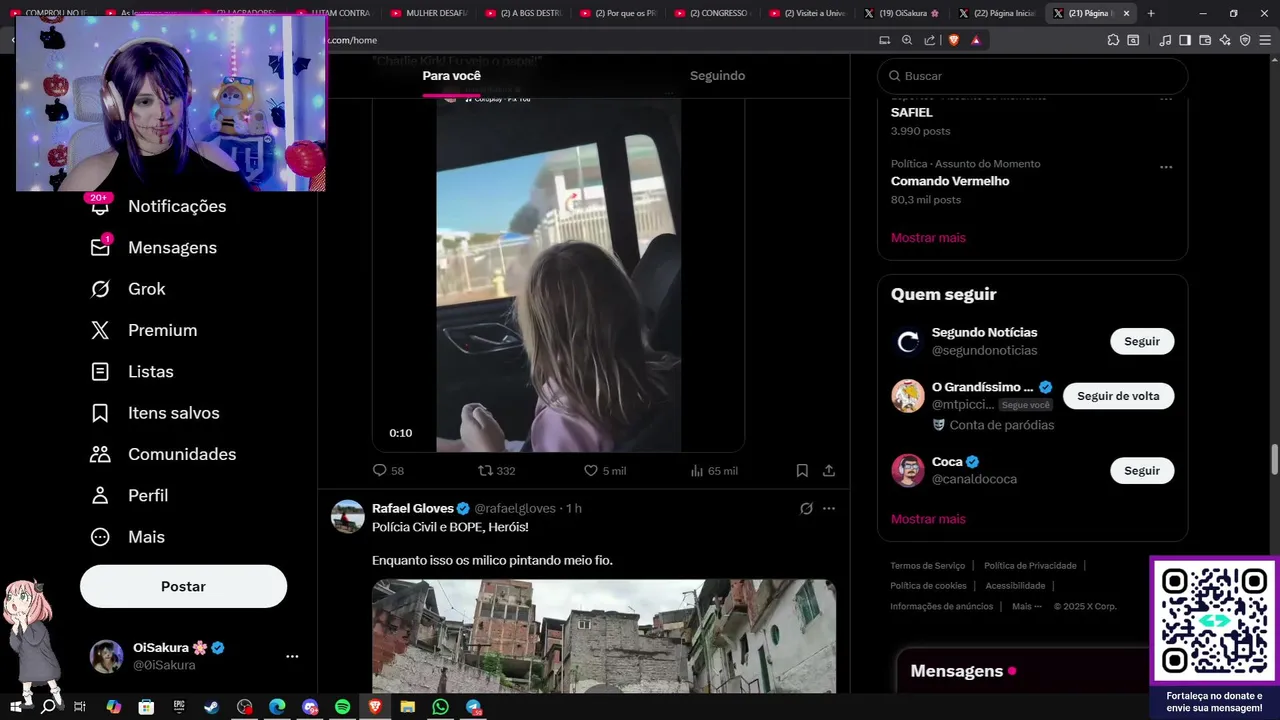Open the Perfil page
Viewport: 1280px width, 720px height.
click(x=129, y=495)
